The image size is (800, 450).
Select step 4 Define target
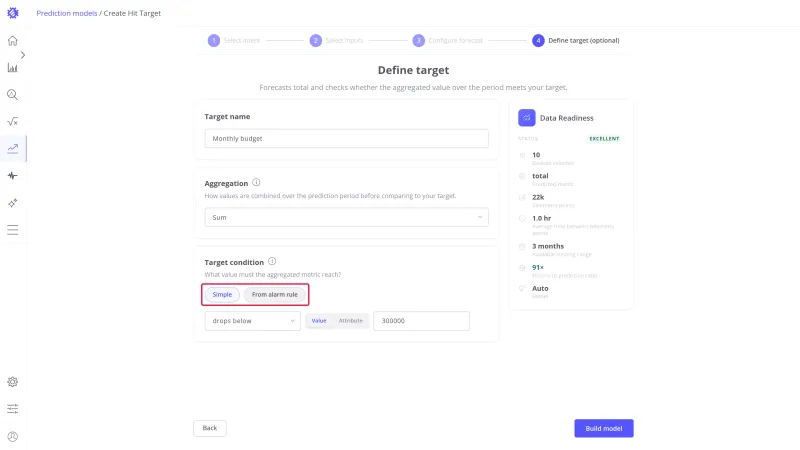(x=576, y=40)
